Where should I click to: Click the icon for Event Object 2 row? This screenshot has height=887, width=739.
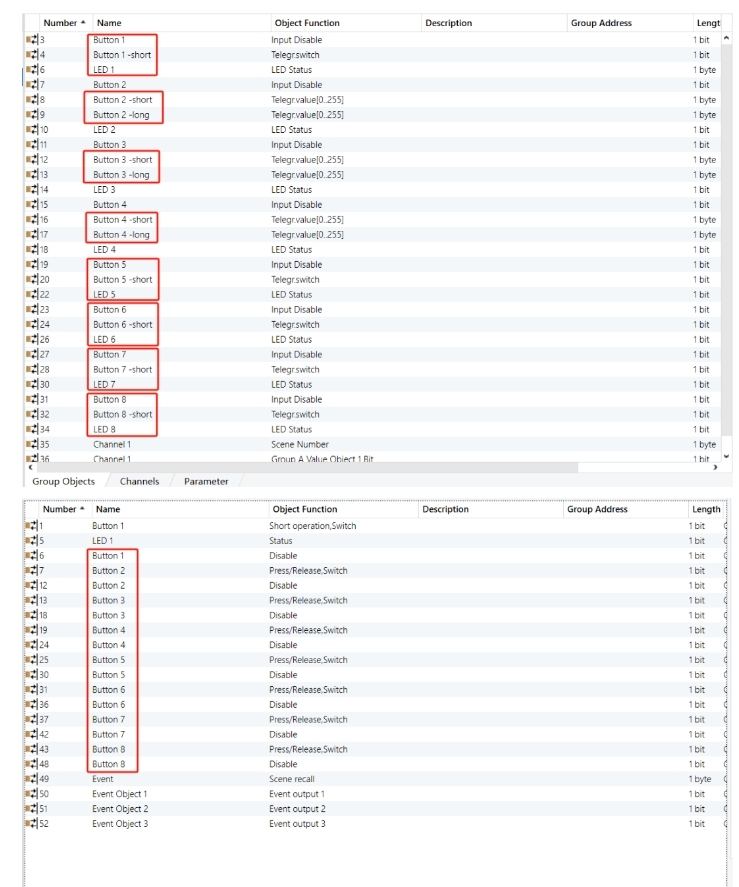click(29, 809)
